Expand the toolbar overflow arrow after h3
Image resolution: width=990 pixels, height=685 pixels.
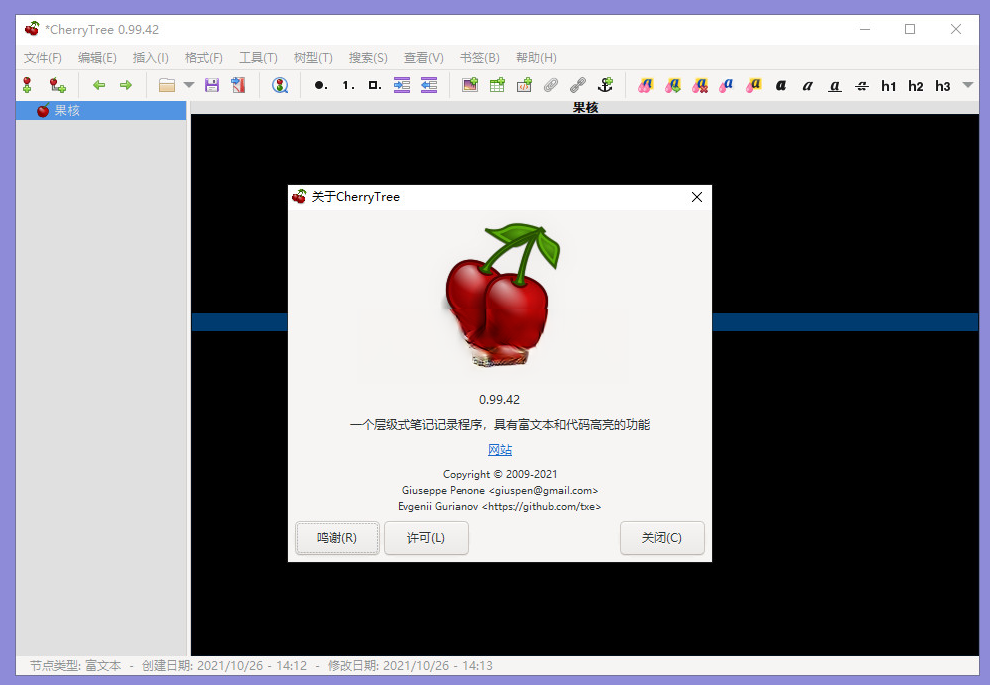pyautogui.click(x=967, y=86)
